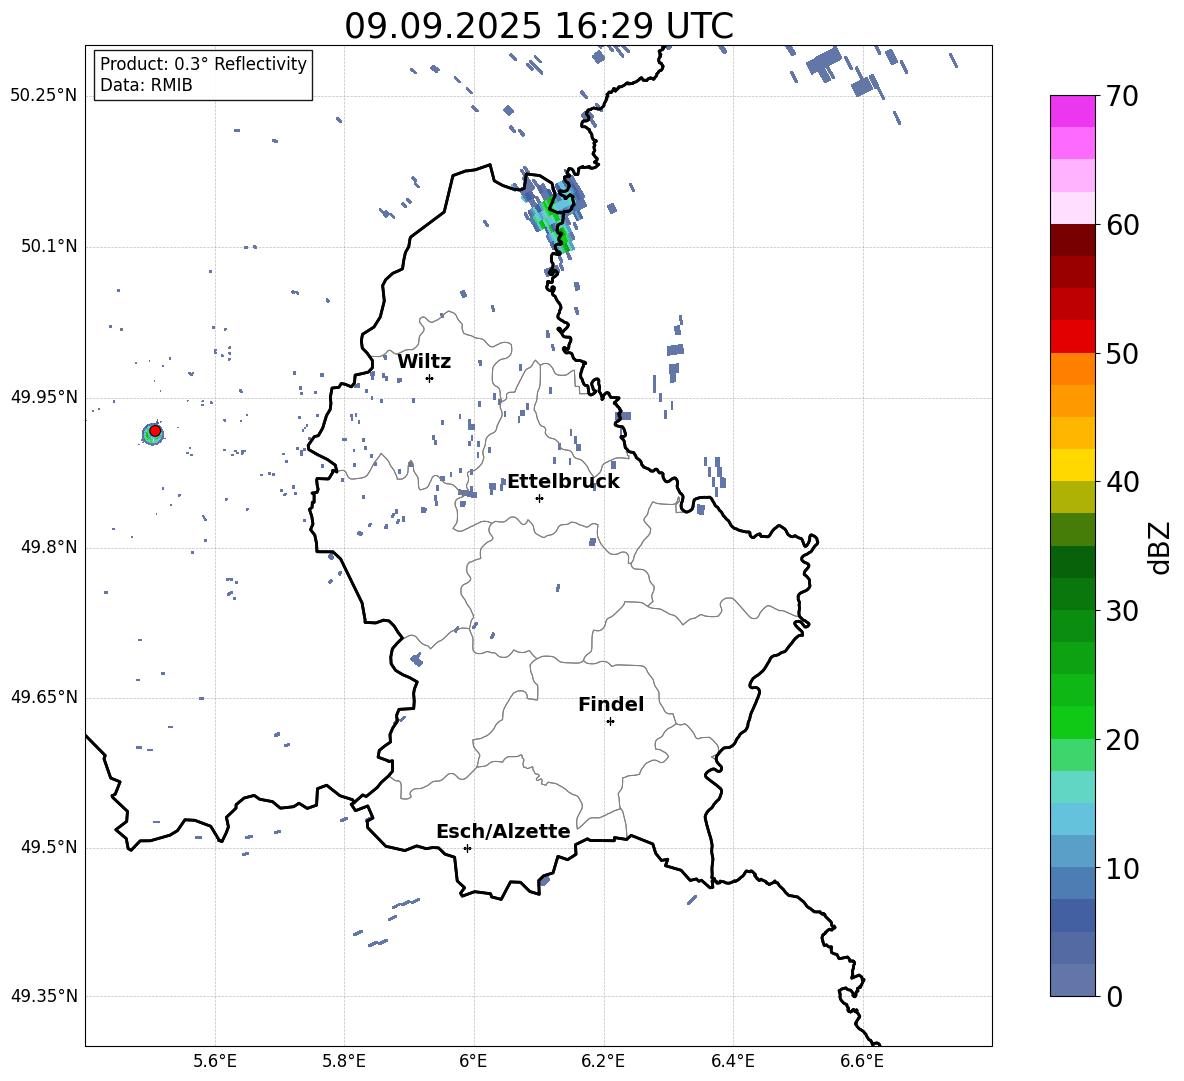The height and width of the screenshot is (1081, 1184).
Task: Click the 6°E longitude label
Action: click(x=473, y=1061)
